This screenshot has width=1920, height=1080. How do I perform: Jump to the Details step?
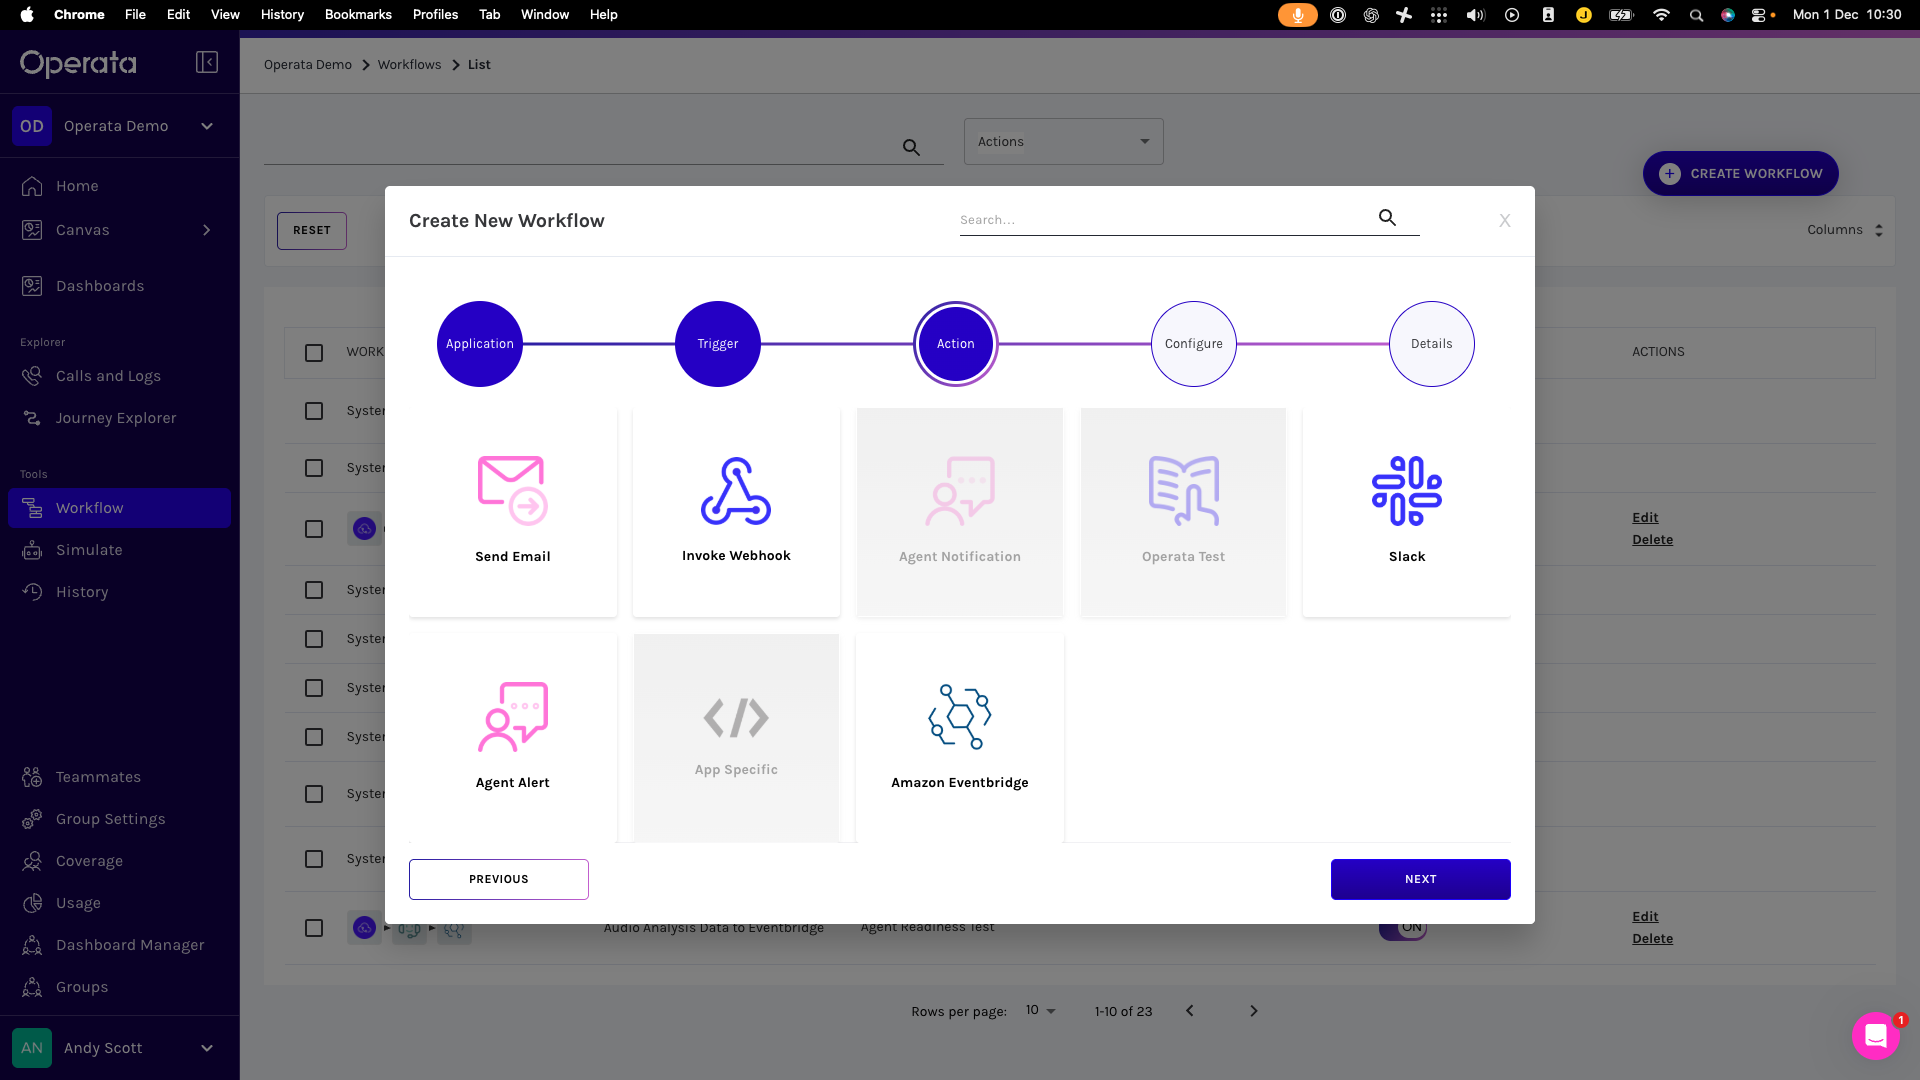[1432, 344]
